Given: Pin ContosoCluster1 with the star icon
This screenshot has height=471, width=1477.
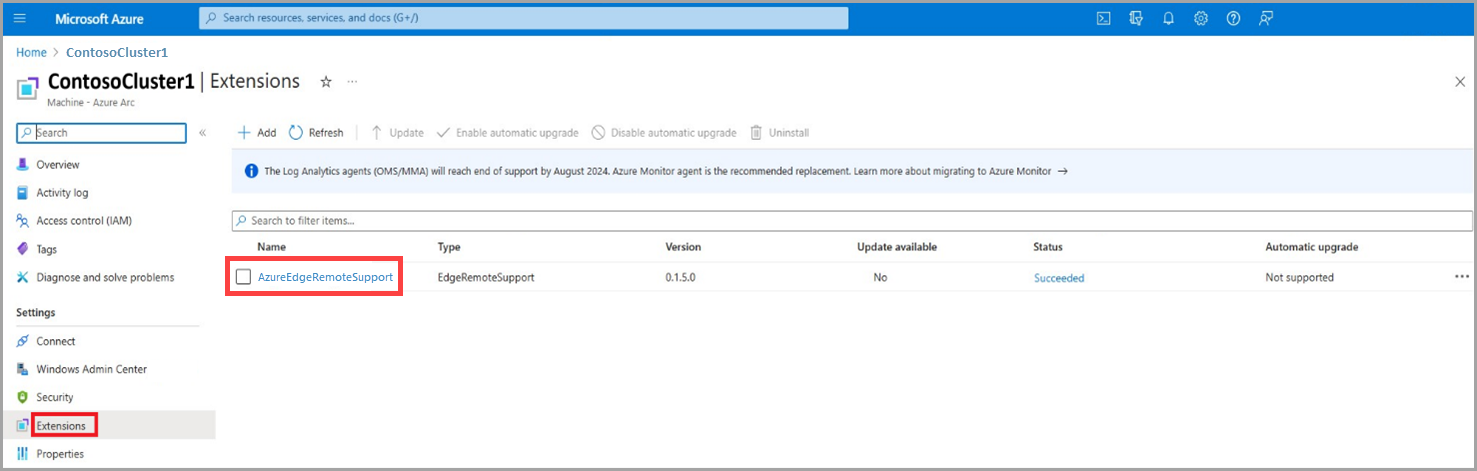Looking at the screenshot, I should 326,82.
